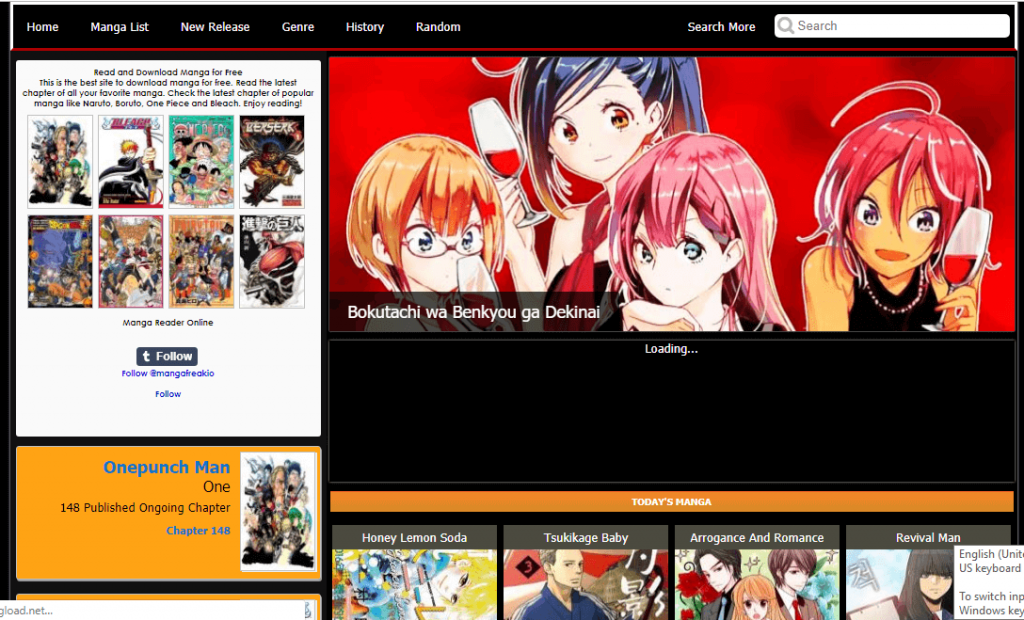
Task: Open the New Release page
Action: pyautogui.click(x=215, y=27)
